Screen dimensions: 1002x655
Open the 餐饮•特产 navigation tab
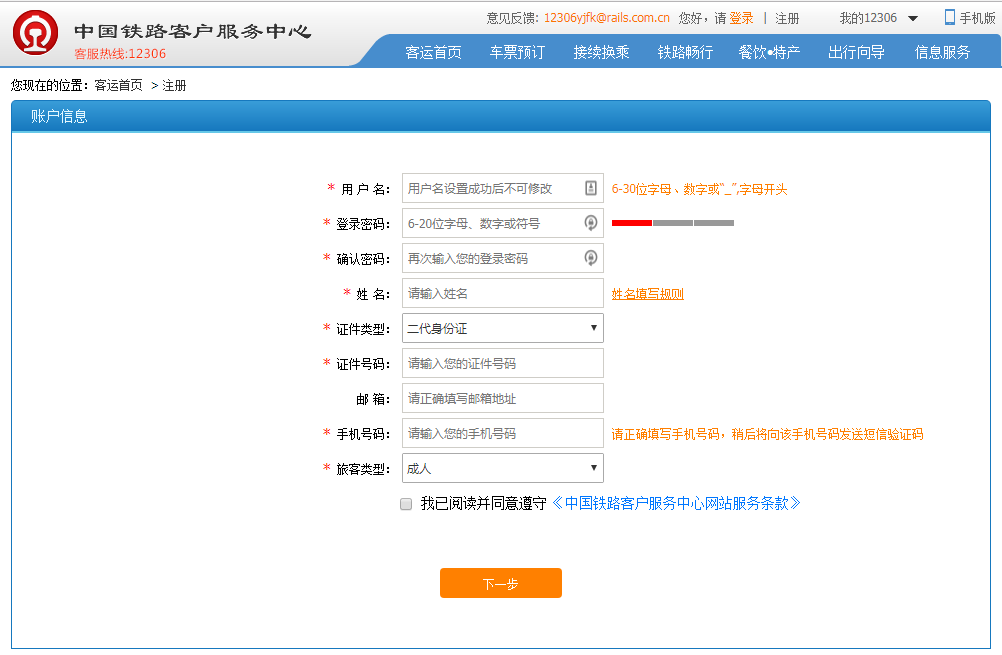coord(769,52)
